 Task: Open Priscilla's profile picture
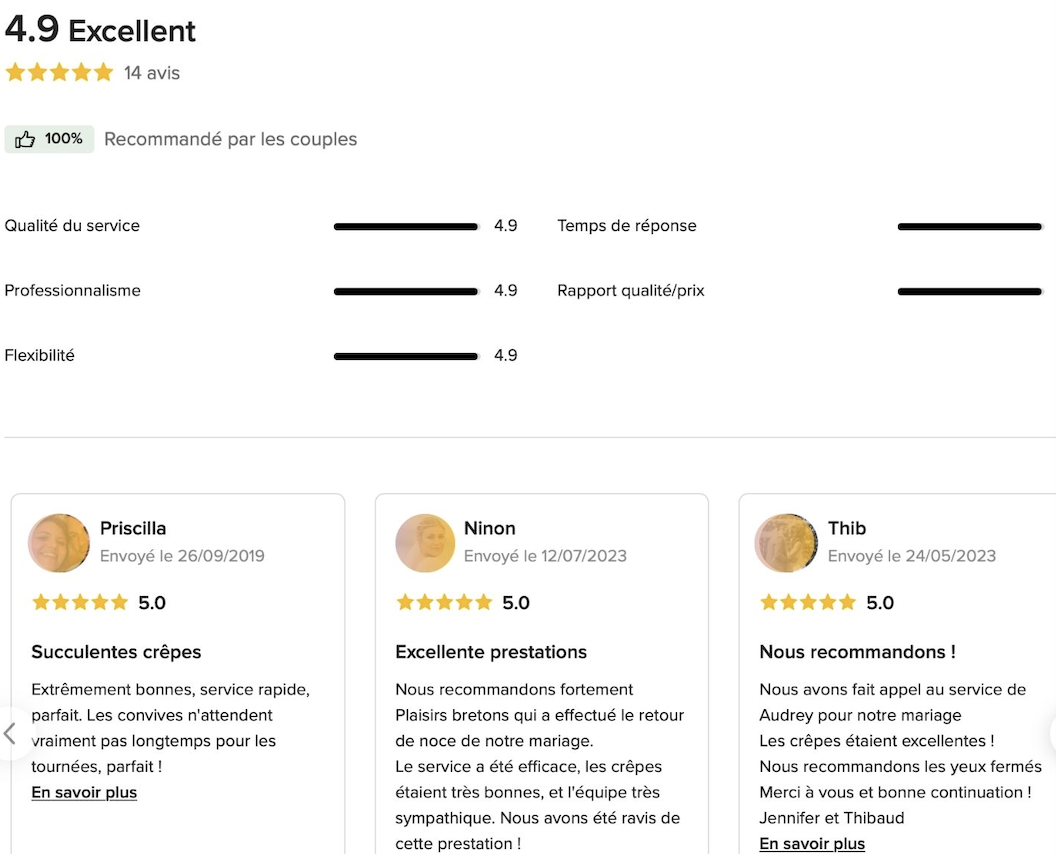point(59,543)
